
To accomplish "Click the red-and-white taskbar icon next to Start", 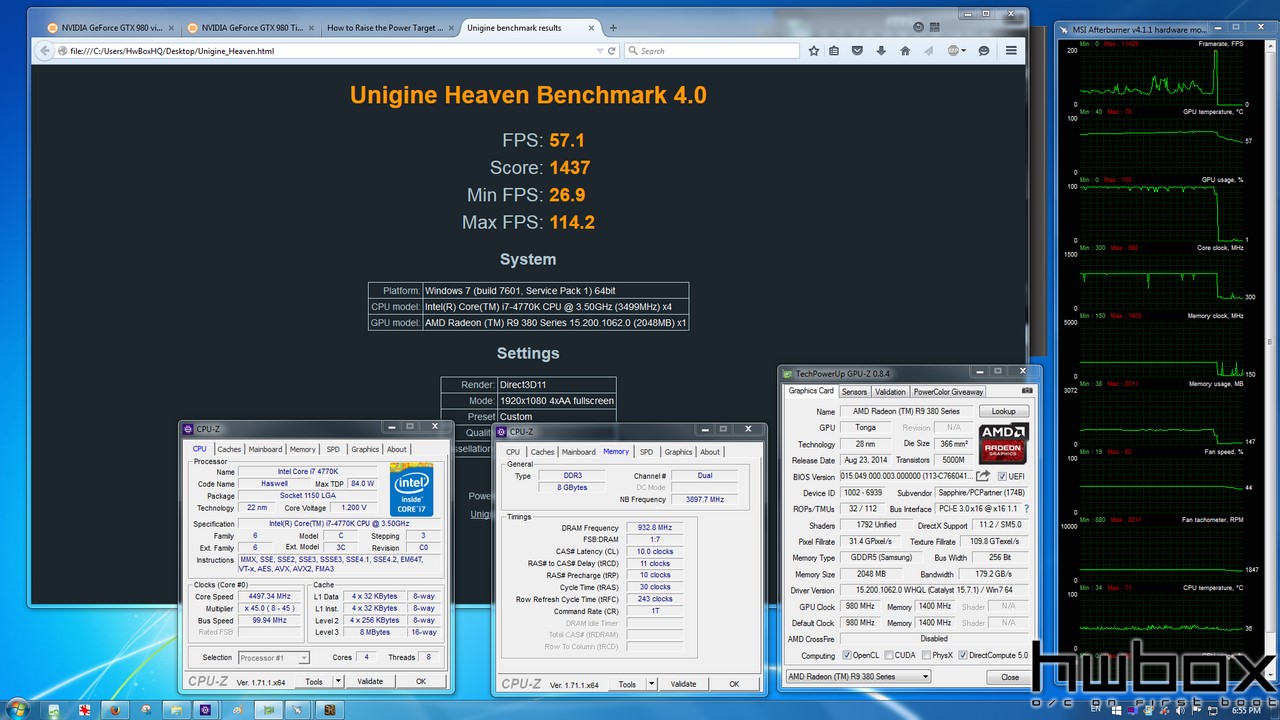I will pos(85,709).
